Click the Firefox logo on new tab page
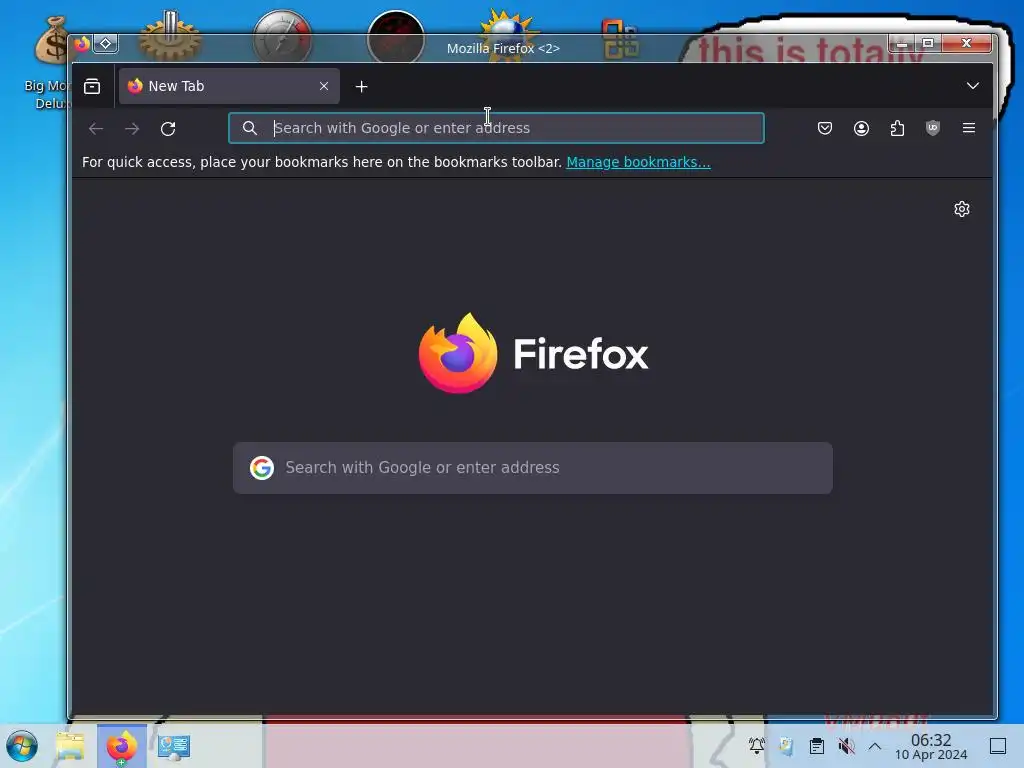Image resolution: width=1024 pixels, height=768 pixels. (533, 353)
